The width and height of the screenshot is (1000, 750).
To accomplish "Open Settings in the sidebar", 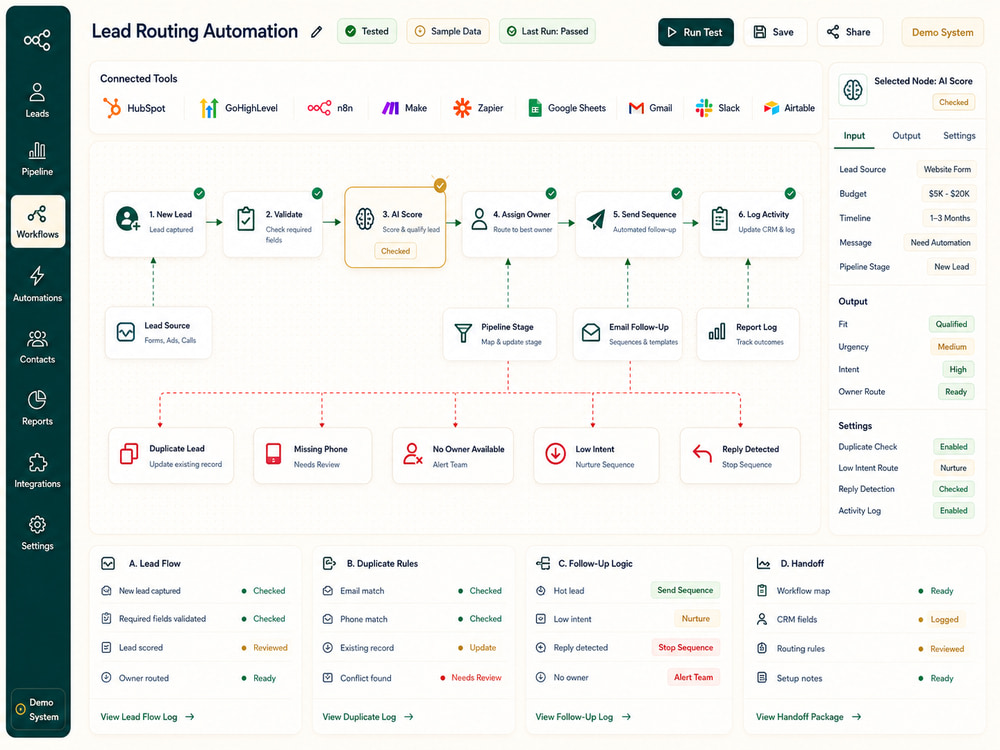I will tap(37, 533).
